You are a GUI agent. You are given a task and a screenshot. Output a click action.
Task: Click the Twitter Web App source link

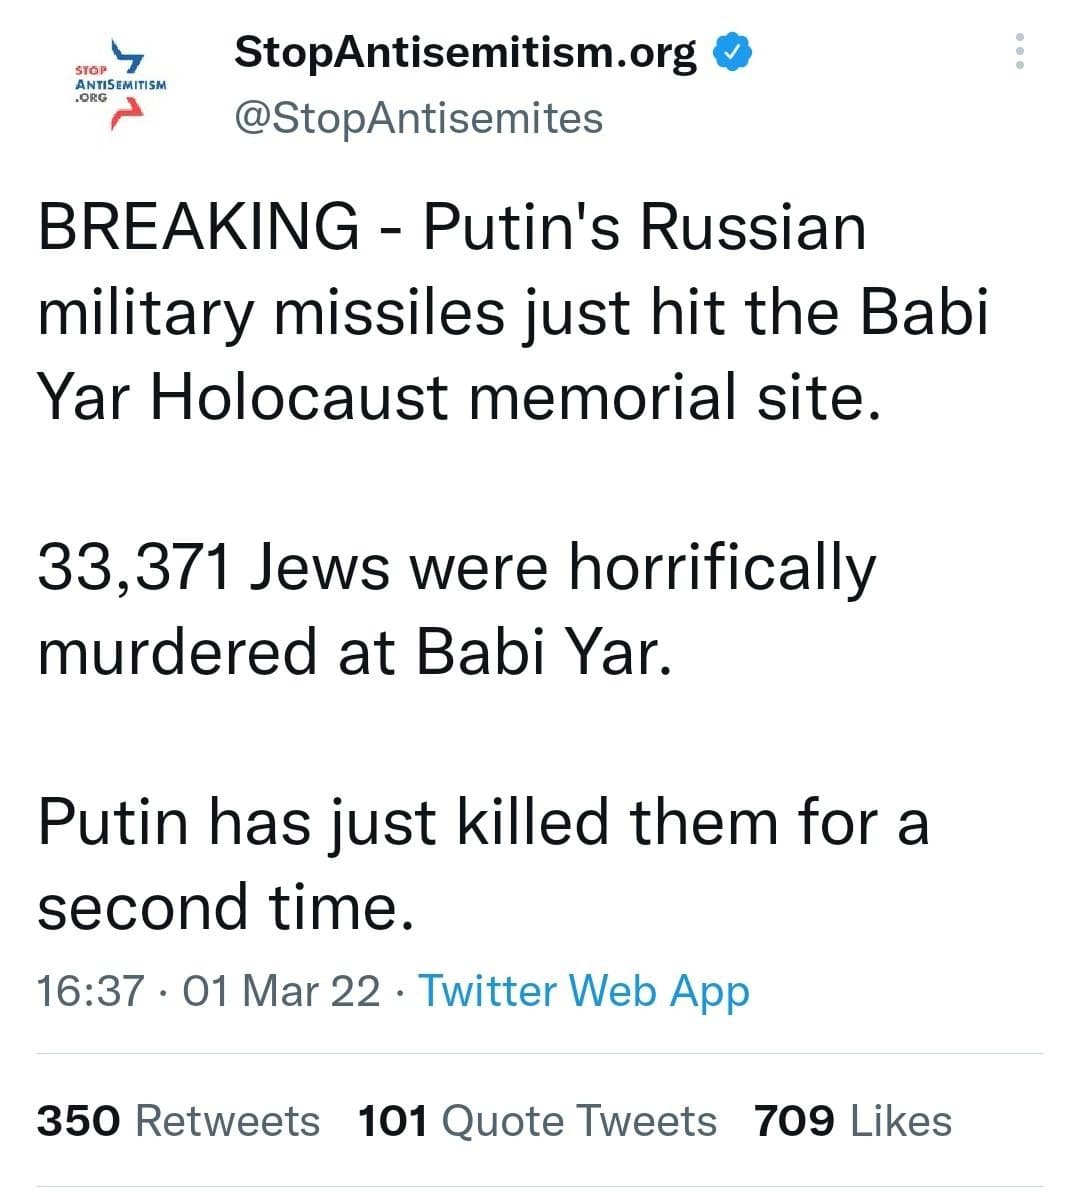tap(583, 991)
